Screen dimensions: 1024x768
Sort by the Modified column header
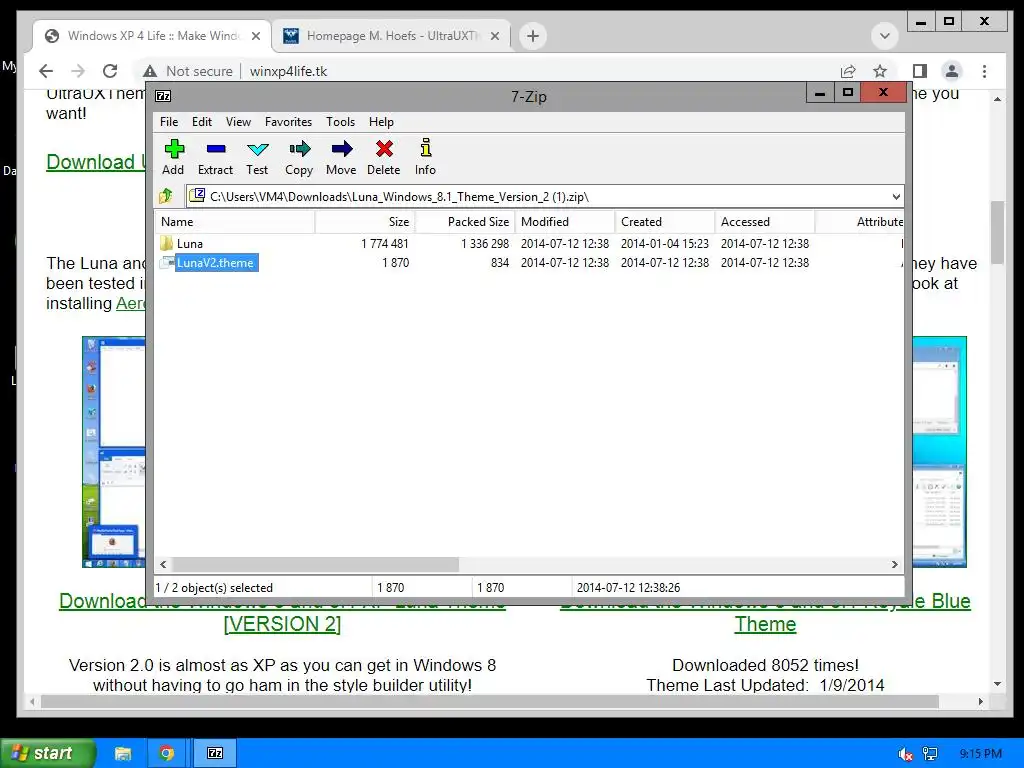point(565,221)
